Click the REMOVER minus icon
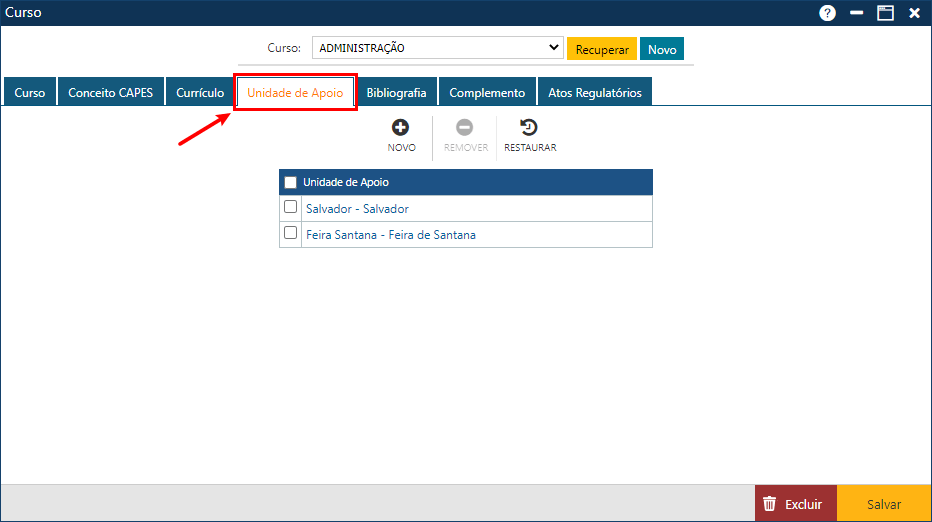Viewport: 932px width, 522px height. click(x=465, y=128)
